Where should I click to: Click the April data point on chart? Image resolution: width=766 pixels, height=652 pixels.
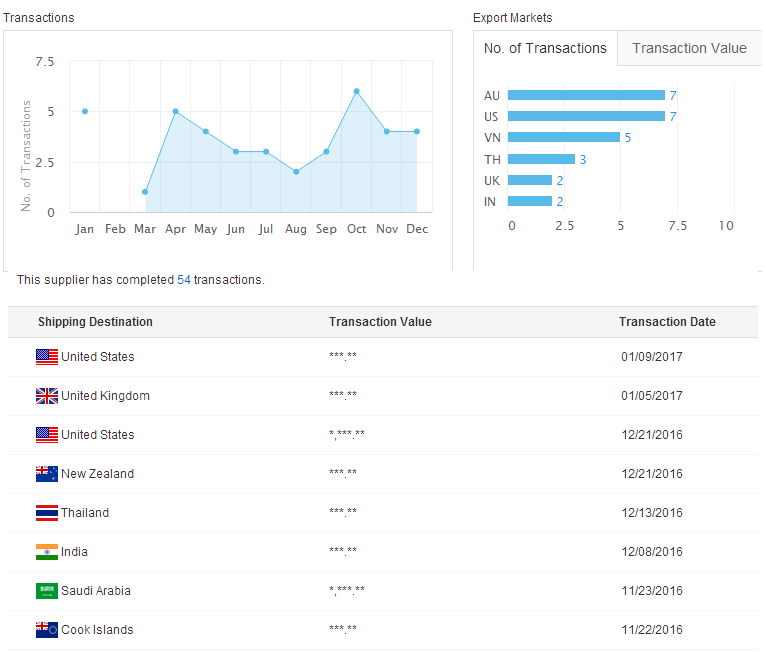point(175,111)
